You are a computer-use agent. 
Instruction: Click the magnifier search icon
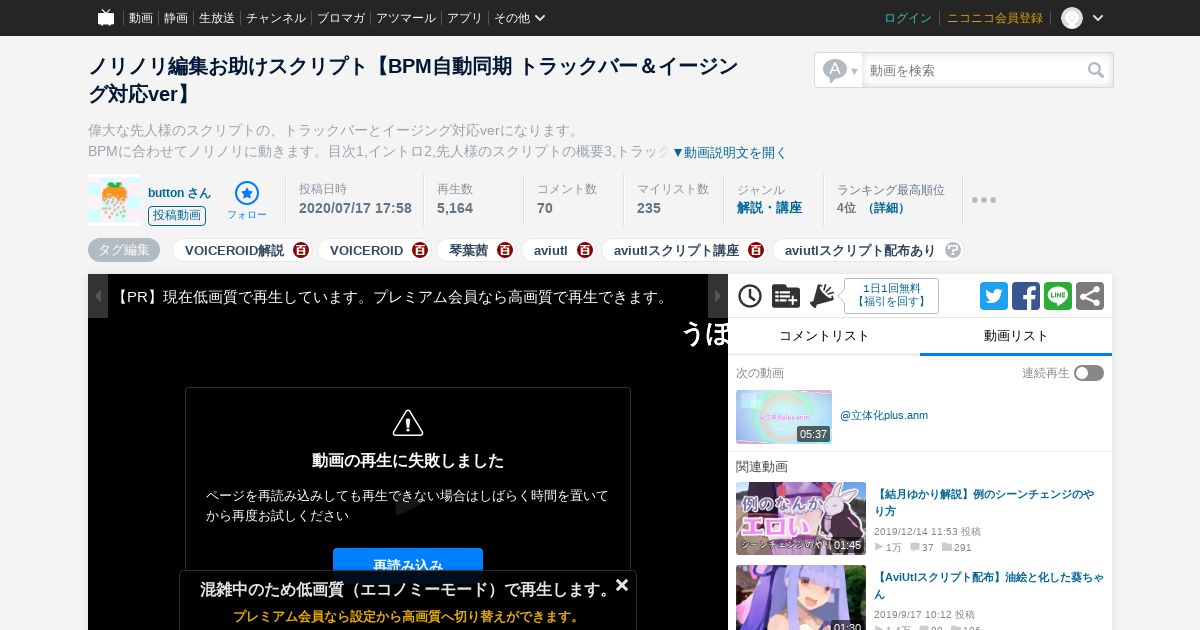(1097, 70)
